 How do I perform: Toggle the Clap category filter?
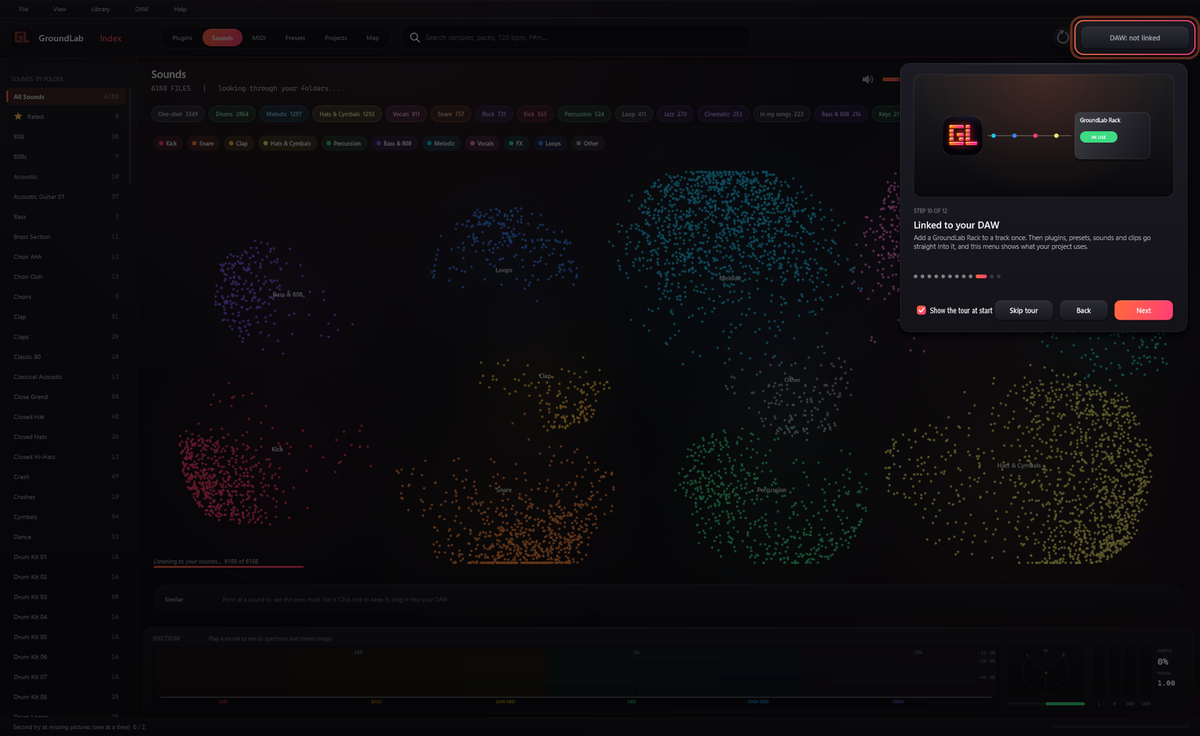tap(238, 144)
